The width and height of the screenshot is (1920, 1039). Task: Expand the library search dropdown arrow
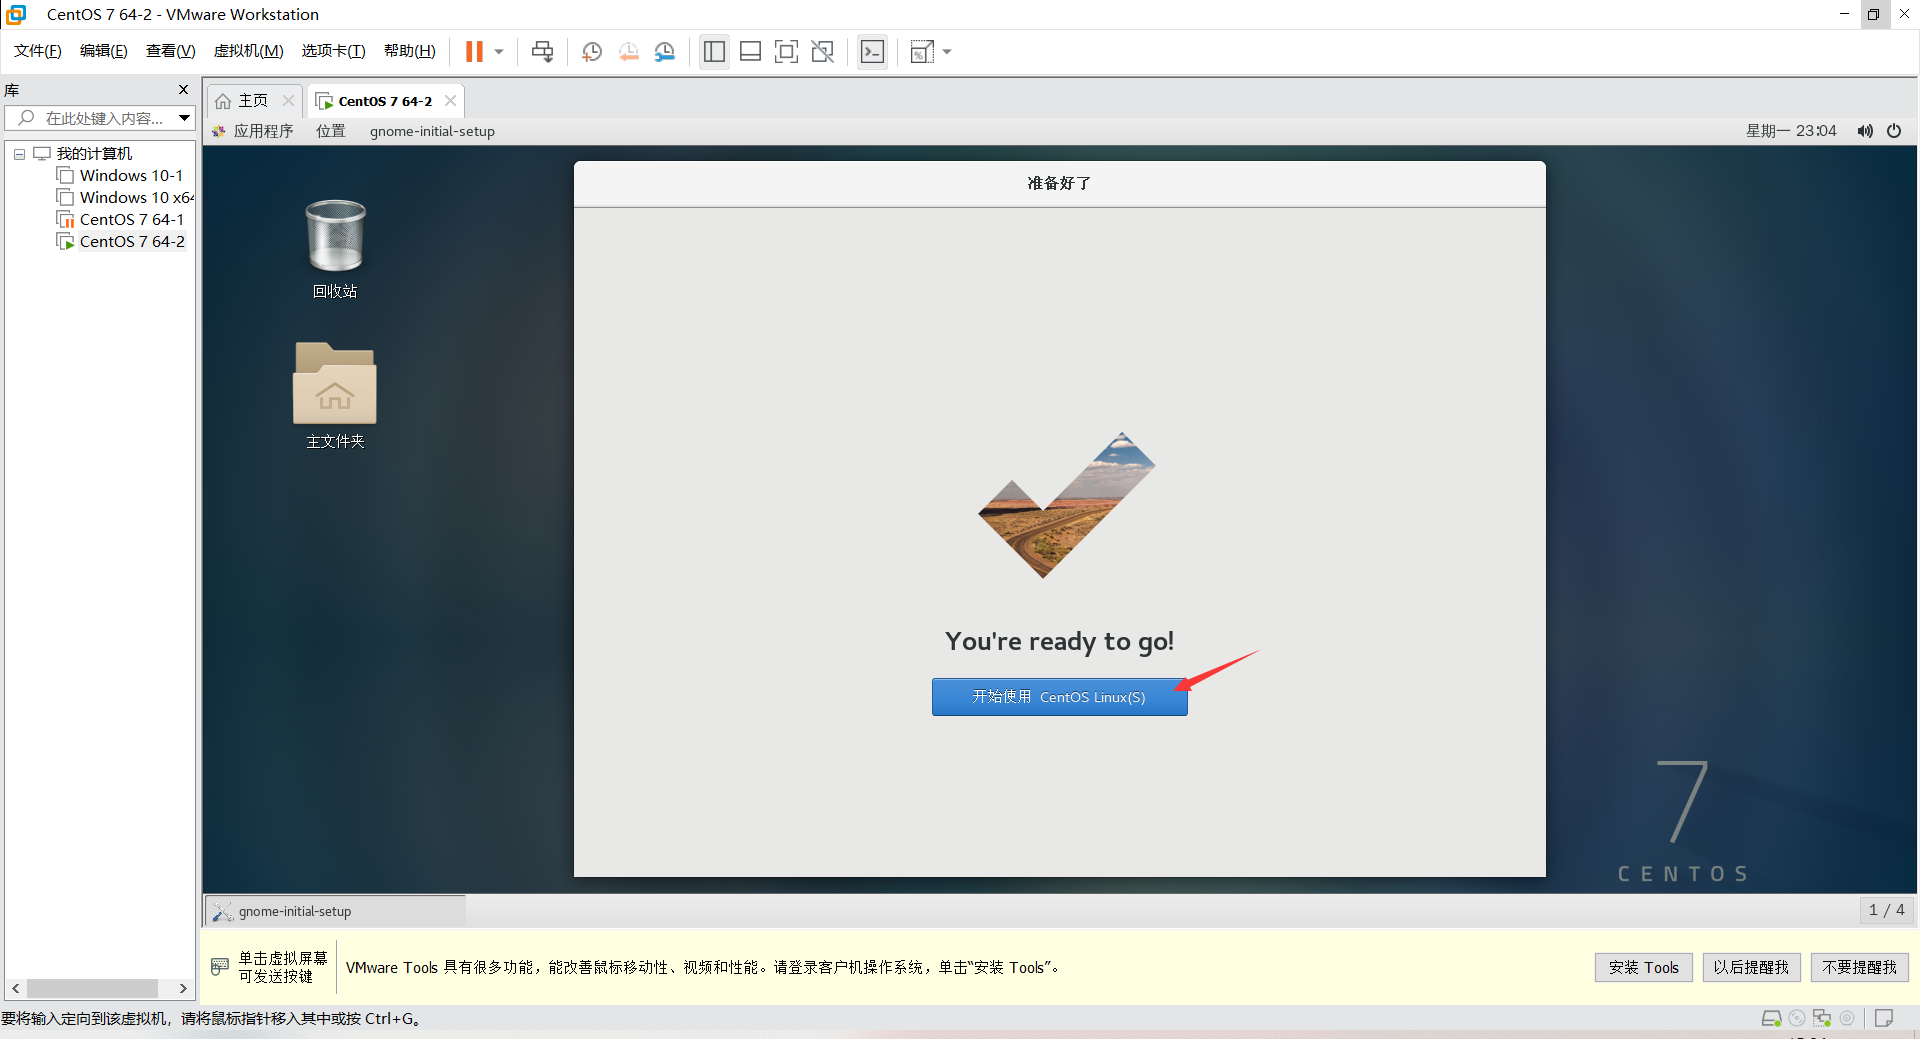[x=185, y=118]
